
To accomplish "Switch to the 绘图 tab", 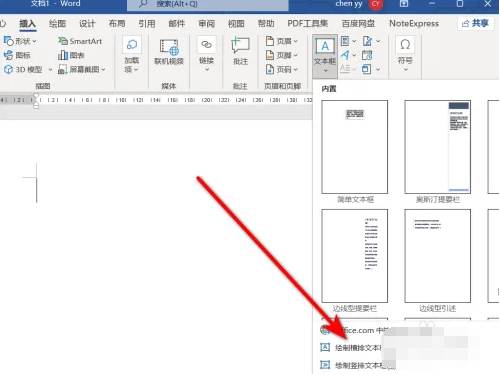I will [x=57, y=24].
